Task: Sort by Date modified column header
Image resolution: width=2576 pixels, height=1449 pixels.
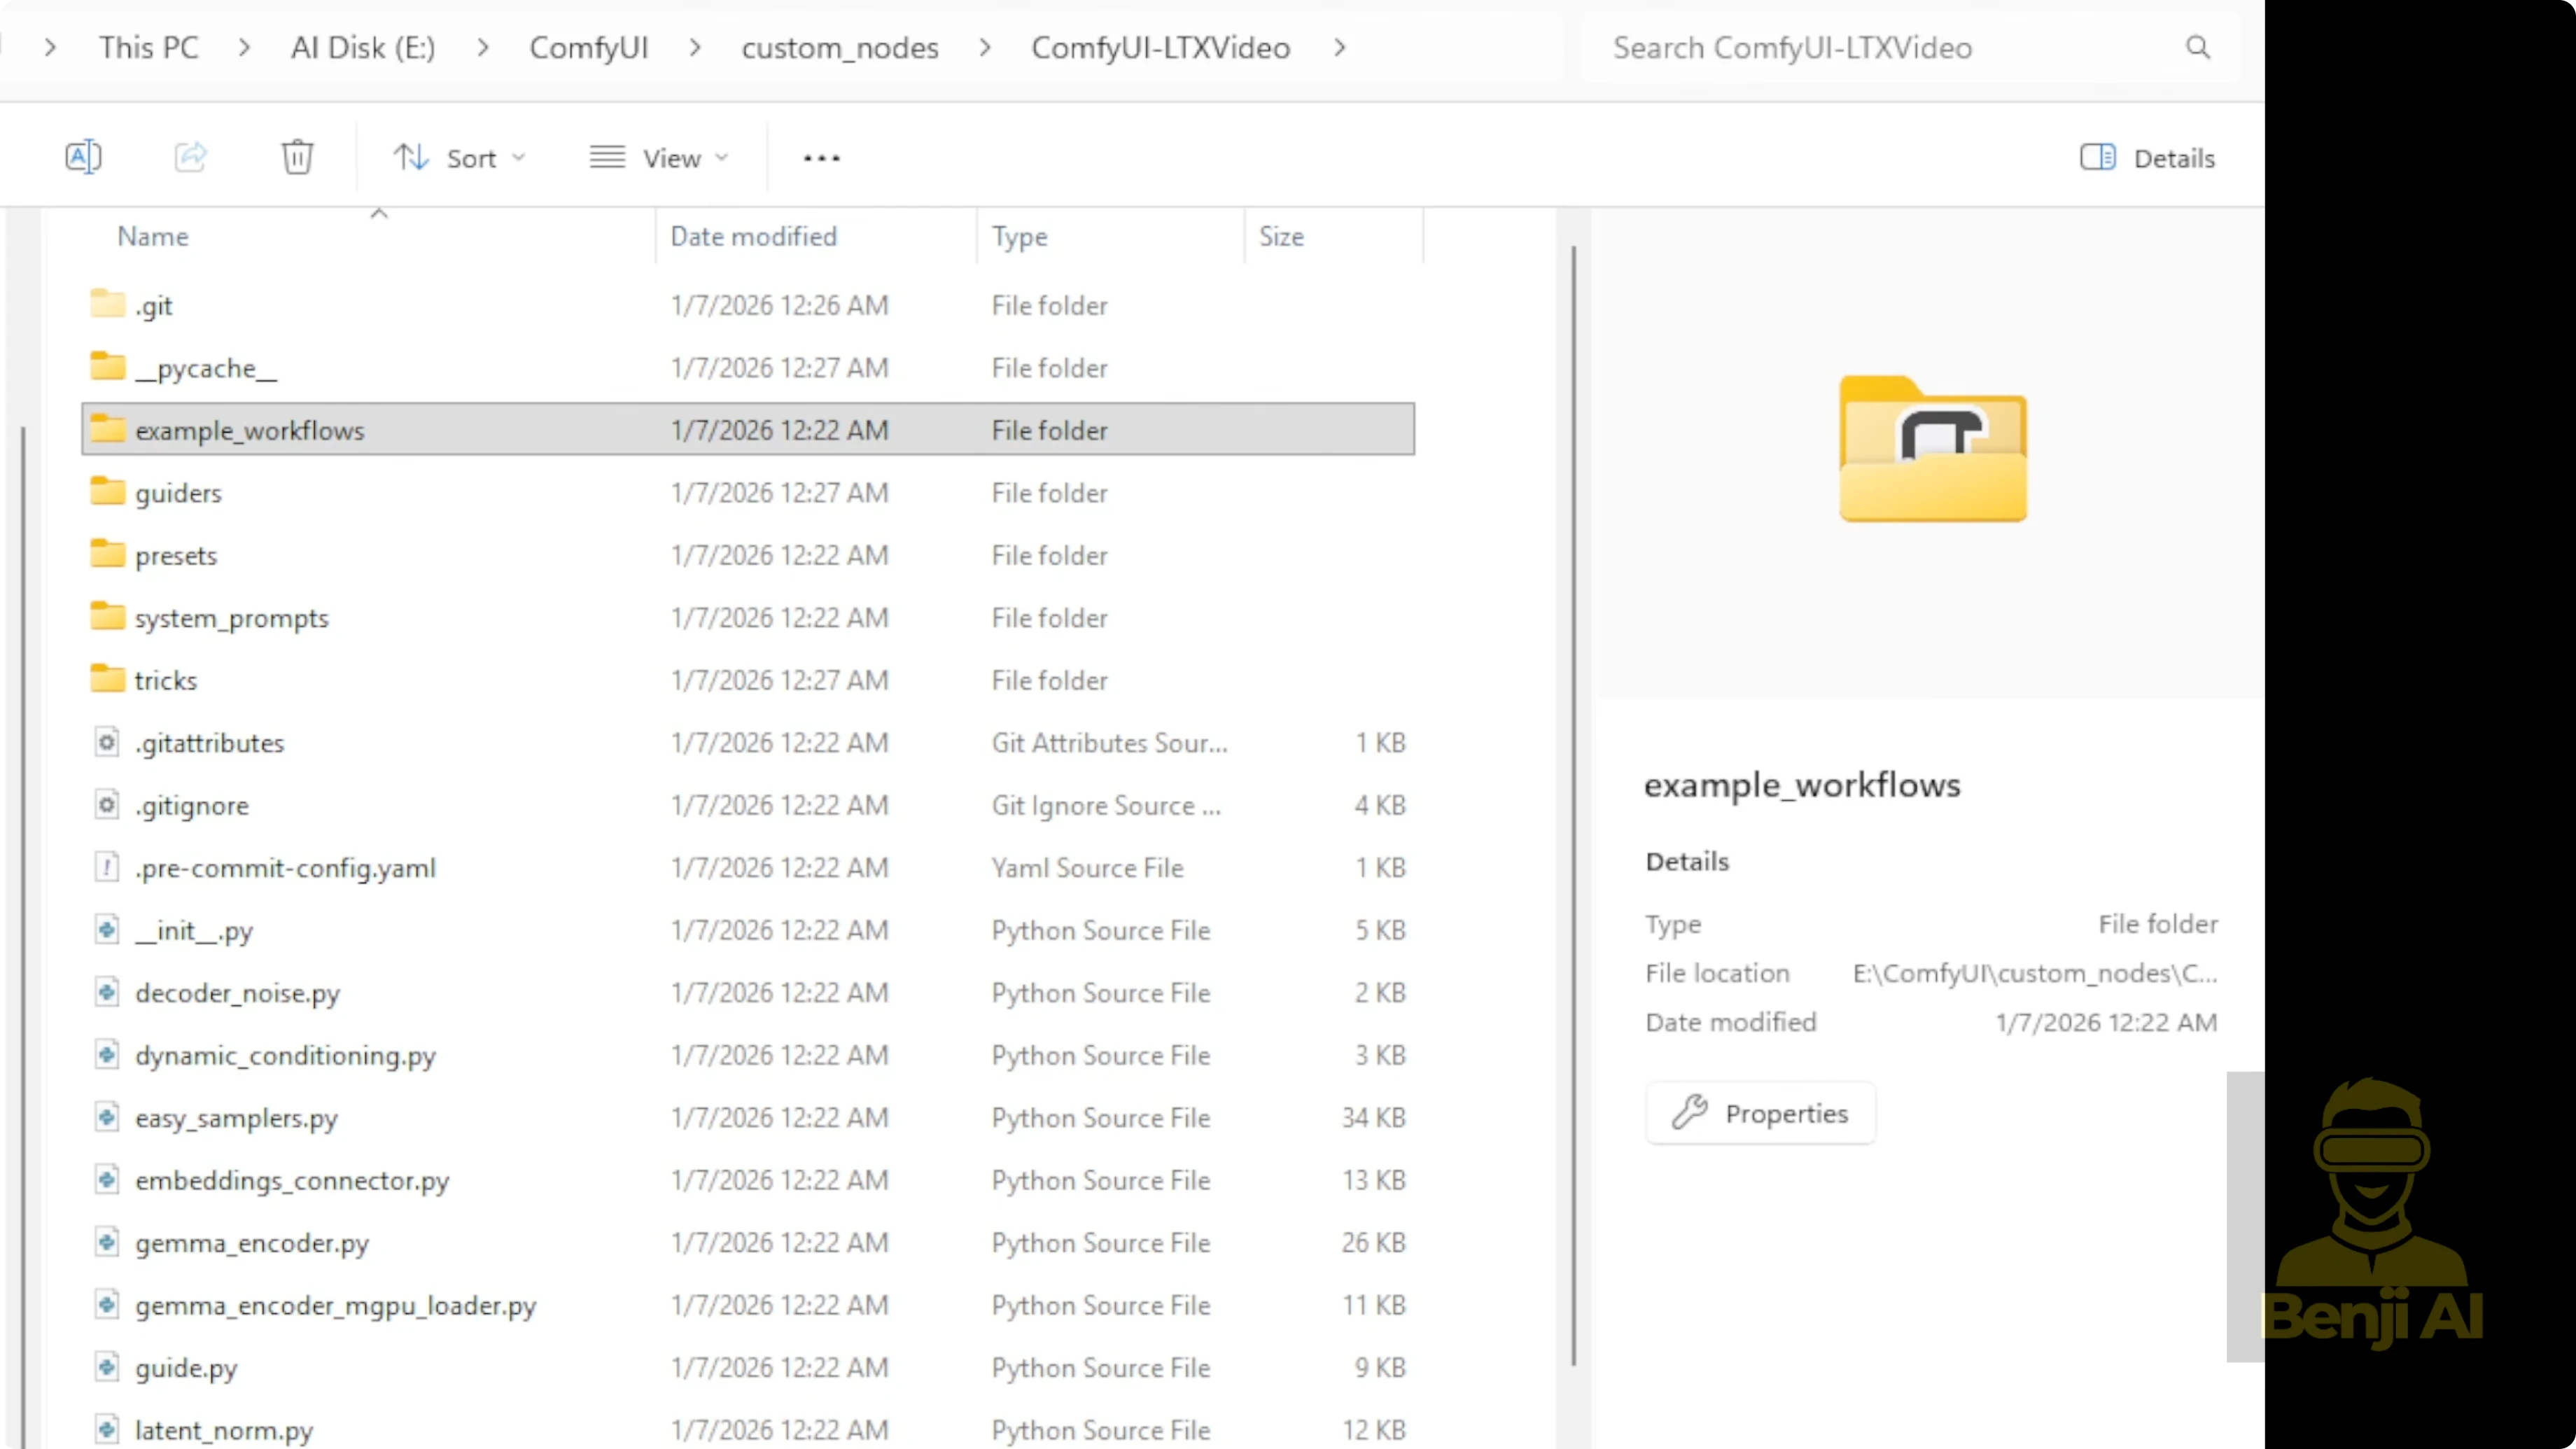Action: click(x=753, y=236)
